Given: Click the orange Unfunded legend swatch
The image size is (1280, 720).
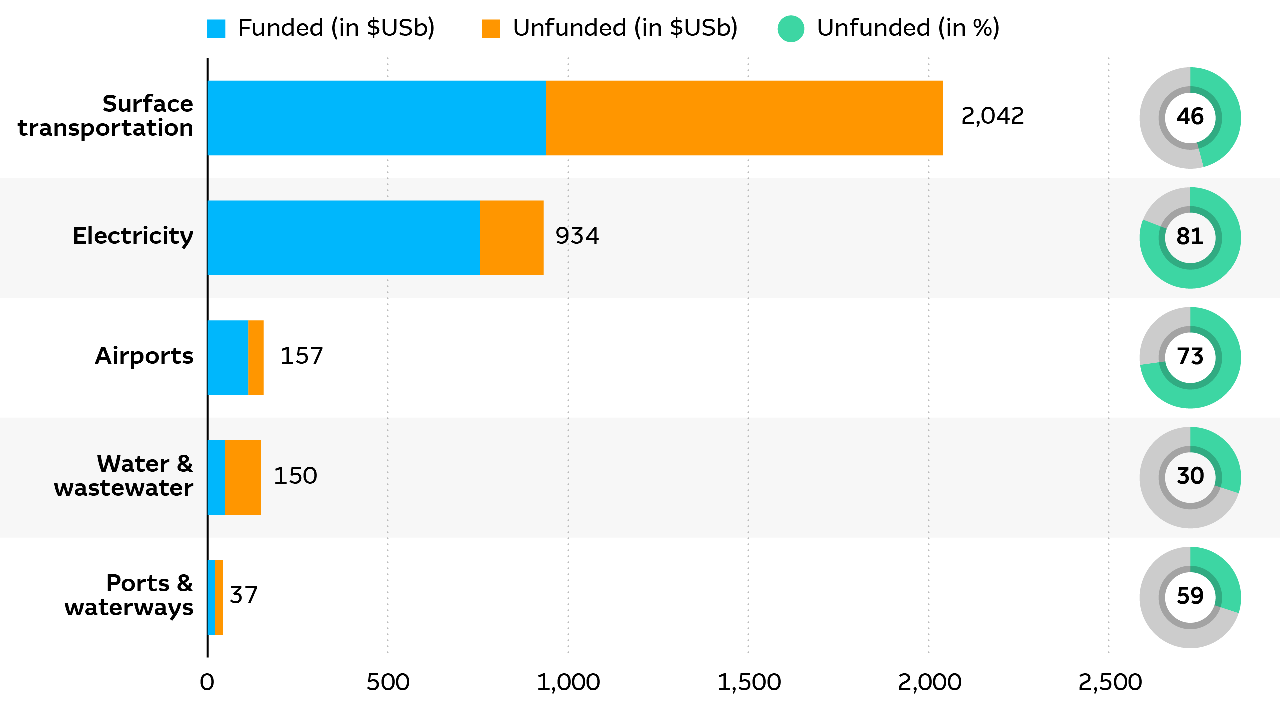Looking at the screenshot, I should coord(490,29).
